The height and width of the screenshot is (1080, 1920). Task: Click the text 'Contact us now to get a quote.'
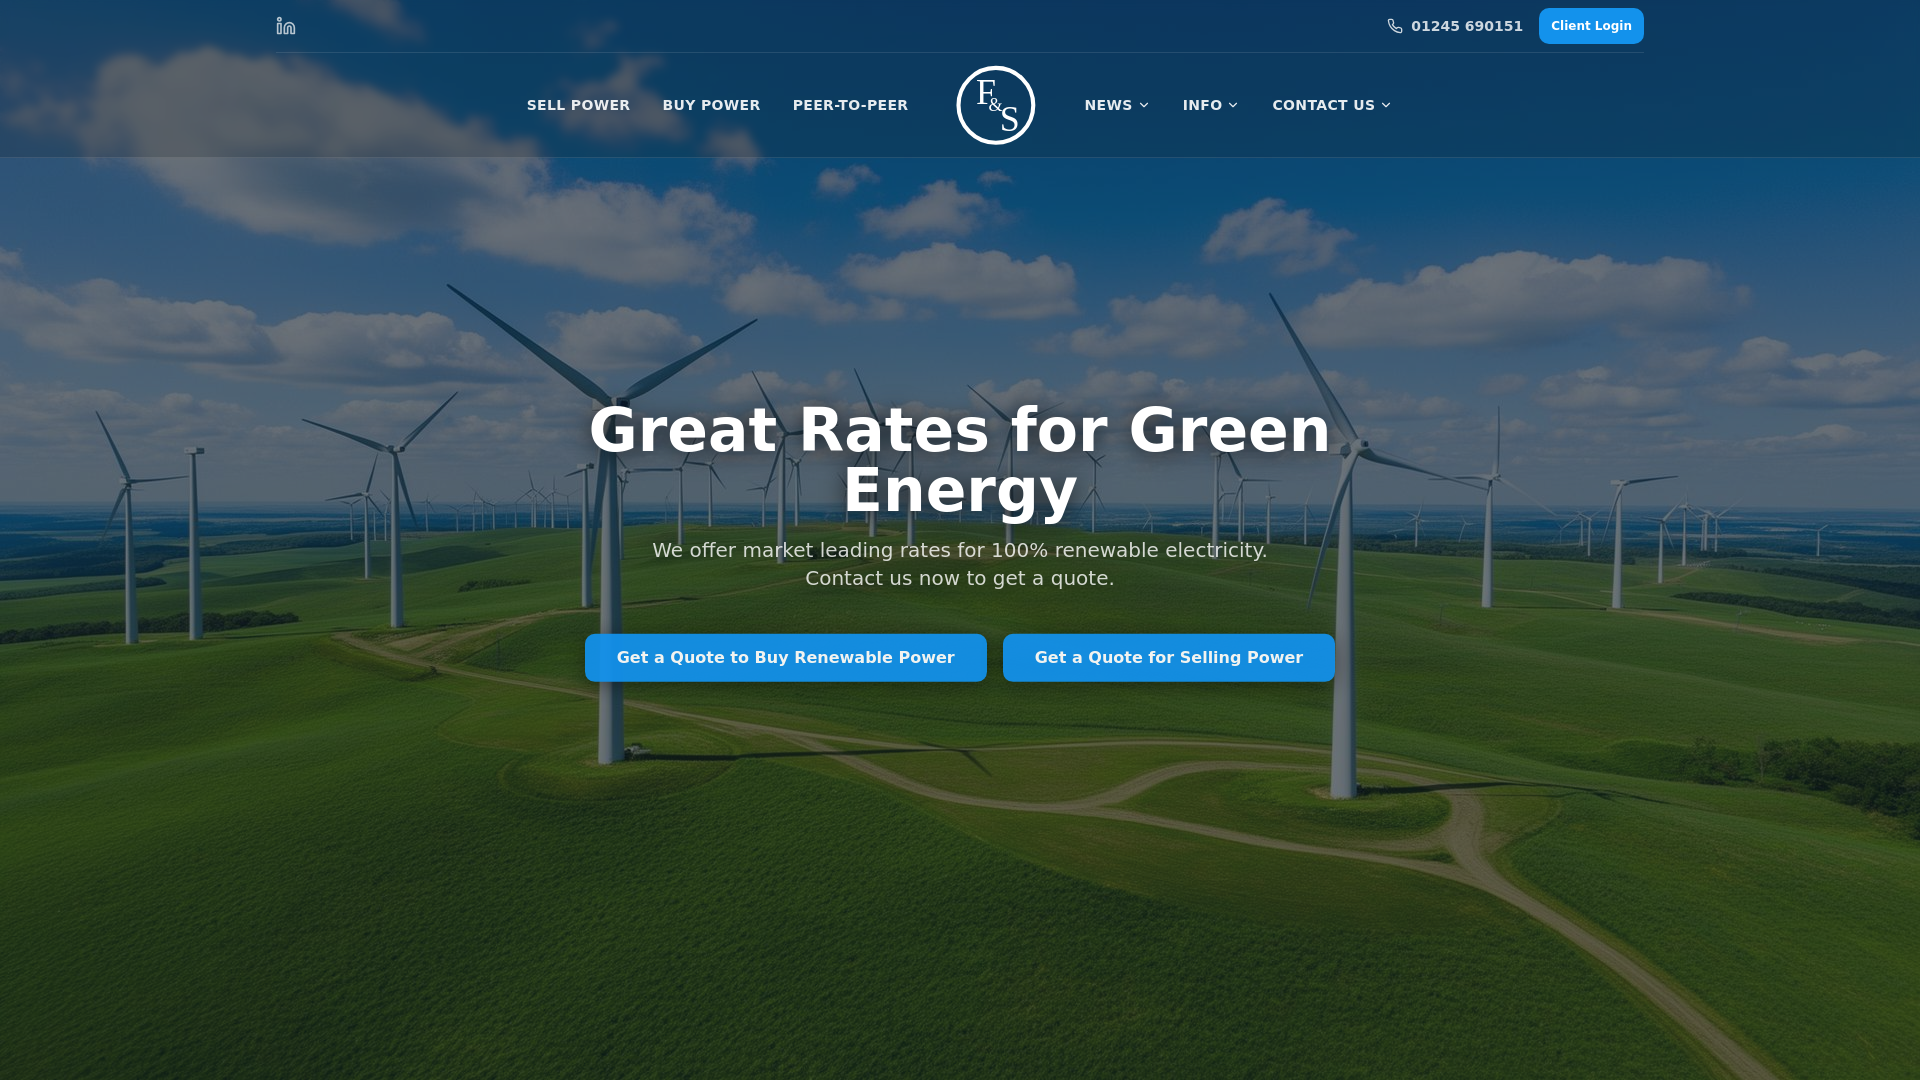(960, 578)
